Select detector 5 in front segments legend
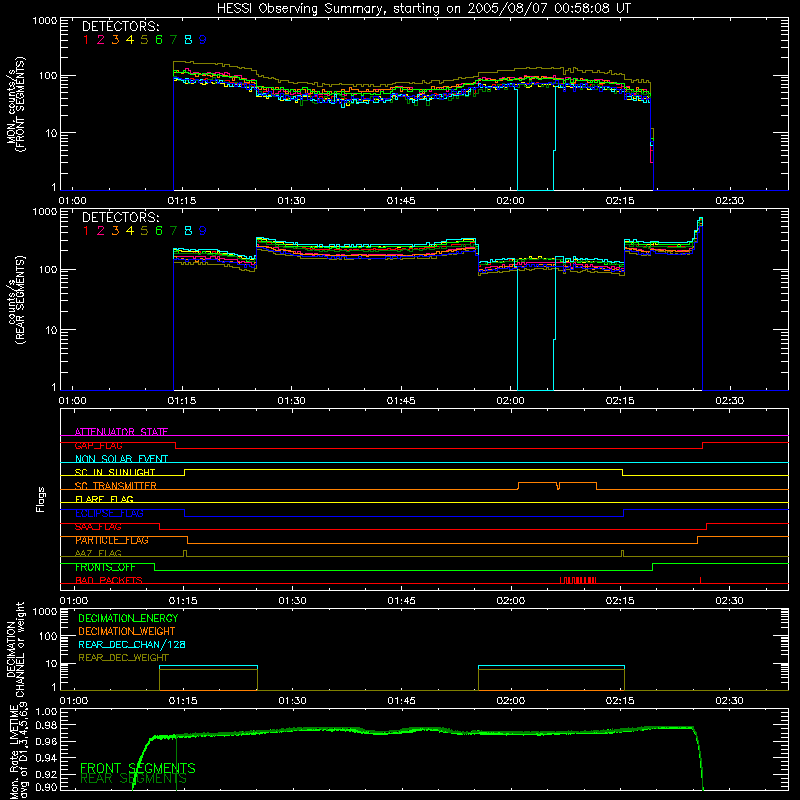800x800 pixels. pos(144,40)
